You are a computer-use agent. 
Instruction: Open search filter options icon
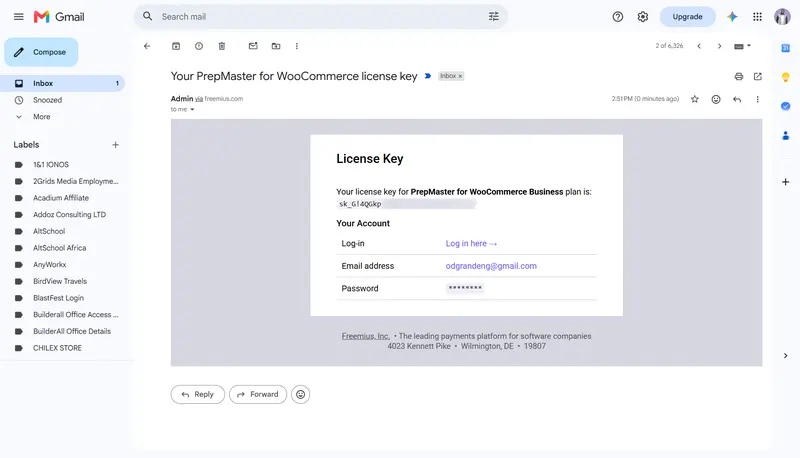coord(493,16)
